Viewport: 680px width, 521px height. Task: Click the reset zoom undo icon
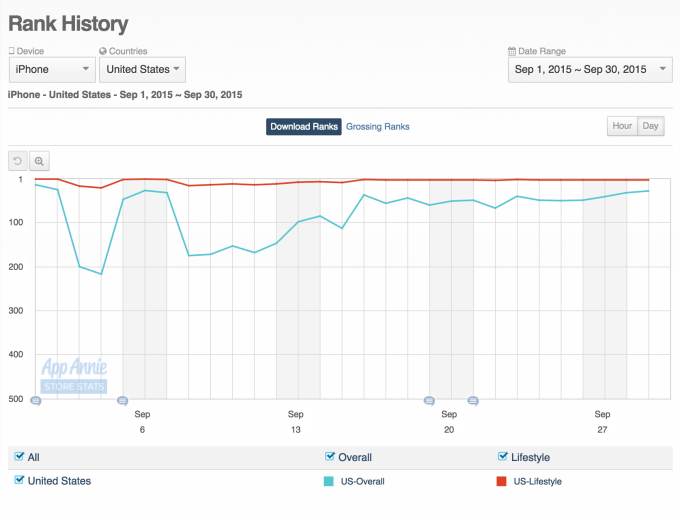point(18,160)
